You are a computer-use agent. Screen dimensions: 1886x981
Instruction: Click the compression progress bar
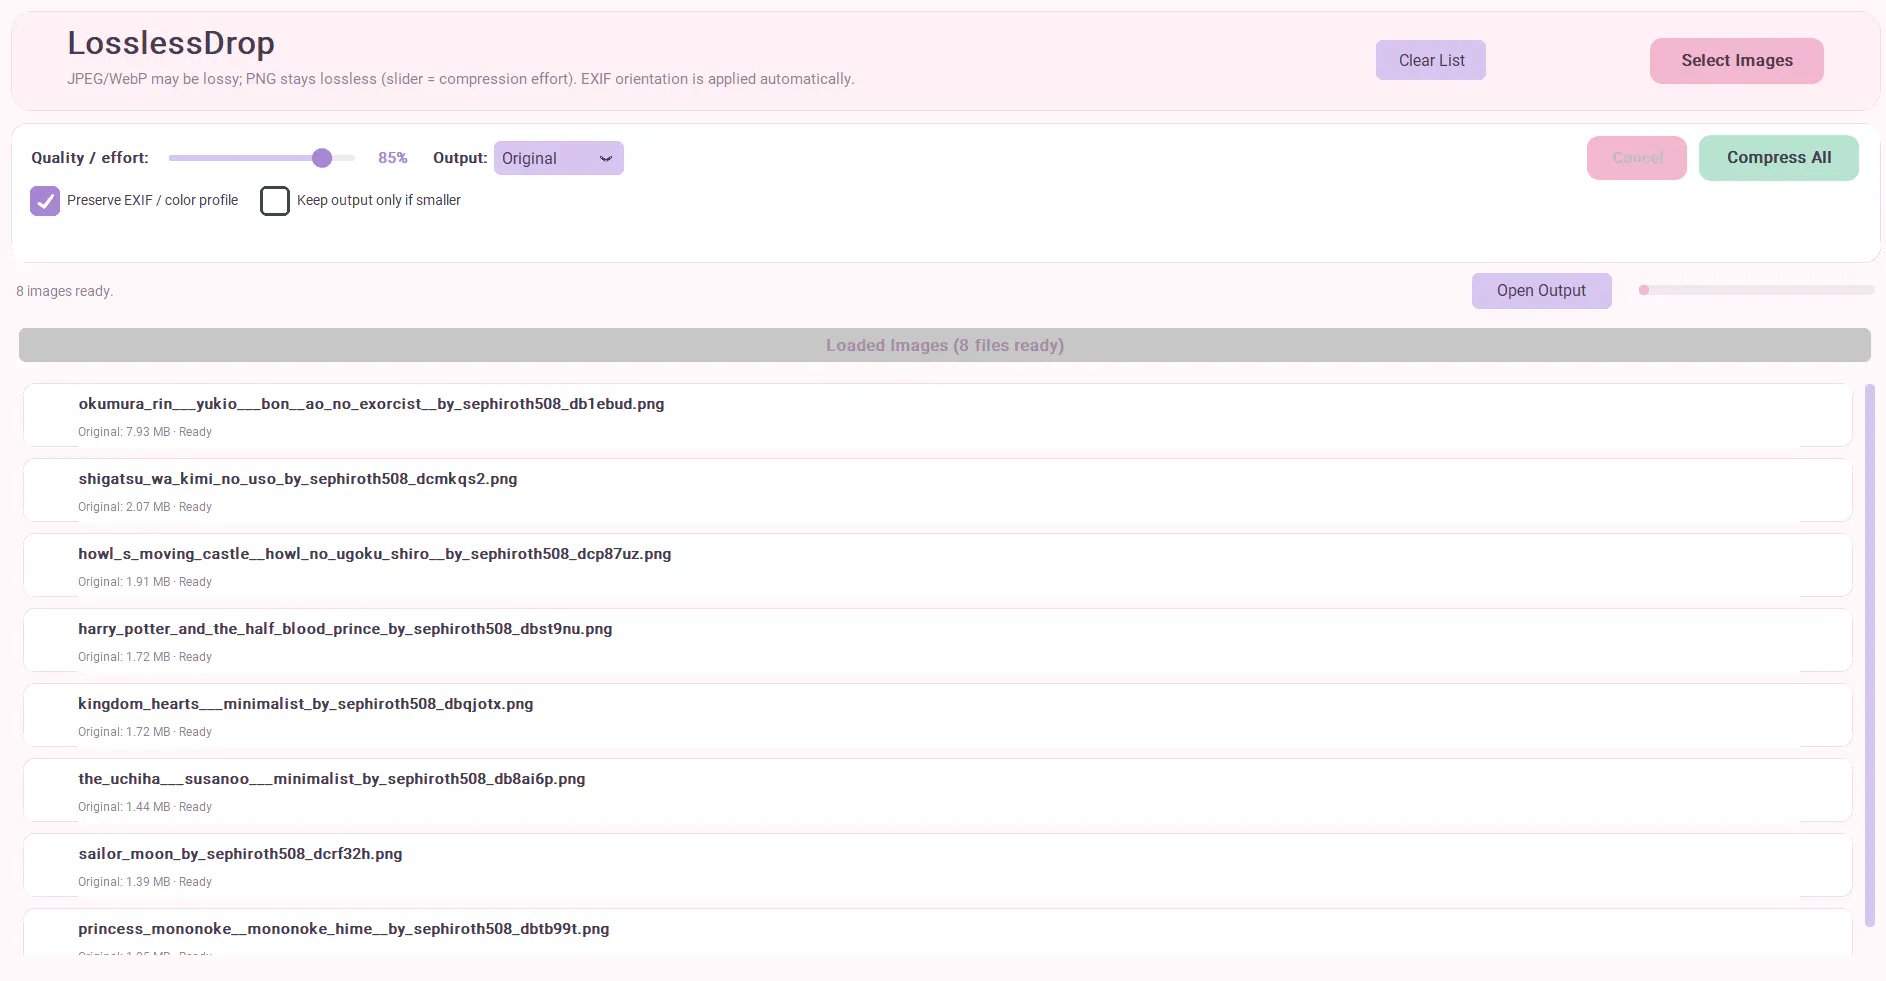point(1756,290)
